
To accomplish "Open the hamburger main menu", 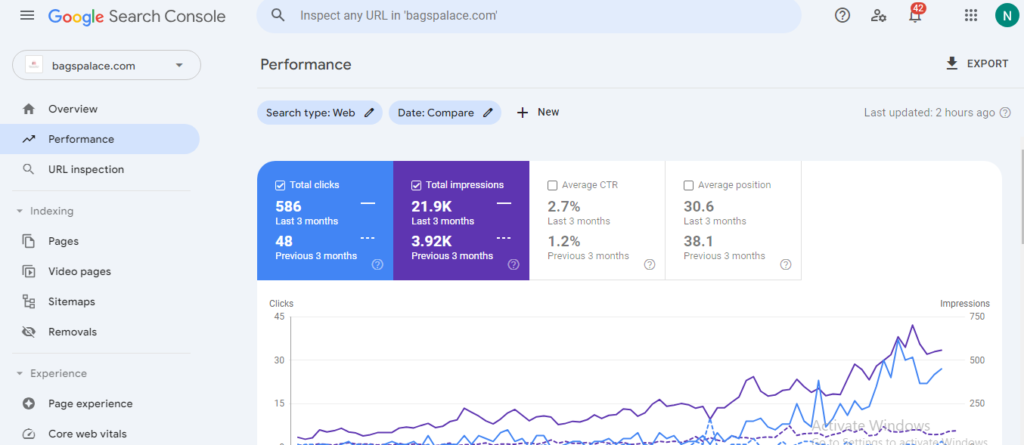I will pyautogui.click(x=27, y=16).
